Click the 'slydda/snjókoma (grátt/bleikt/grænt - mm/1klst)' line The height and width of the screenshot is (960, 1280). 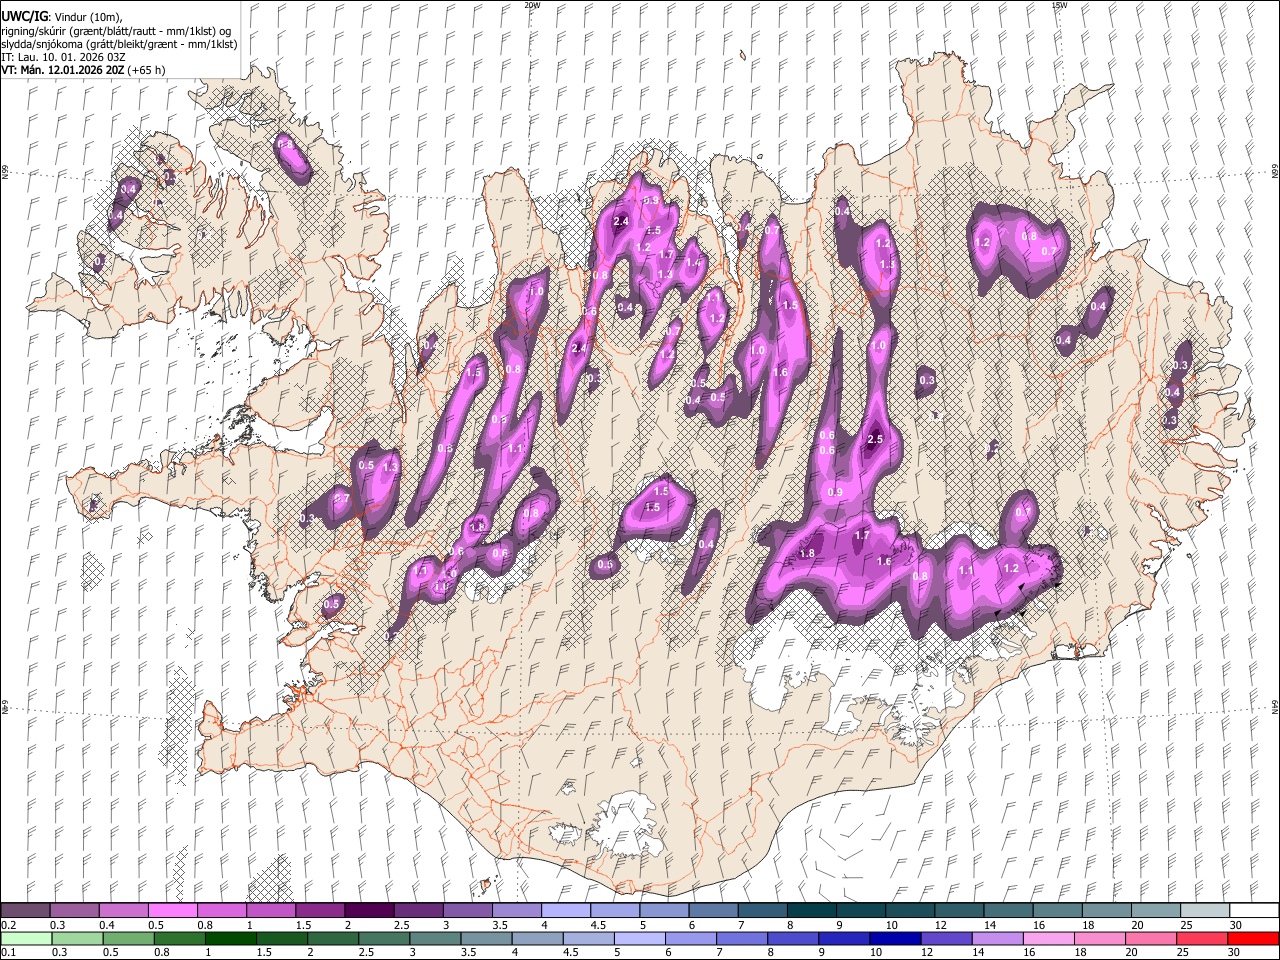point(119,44)
